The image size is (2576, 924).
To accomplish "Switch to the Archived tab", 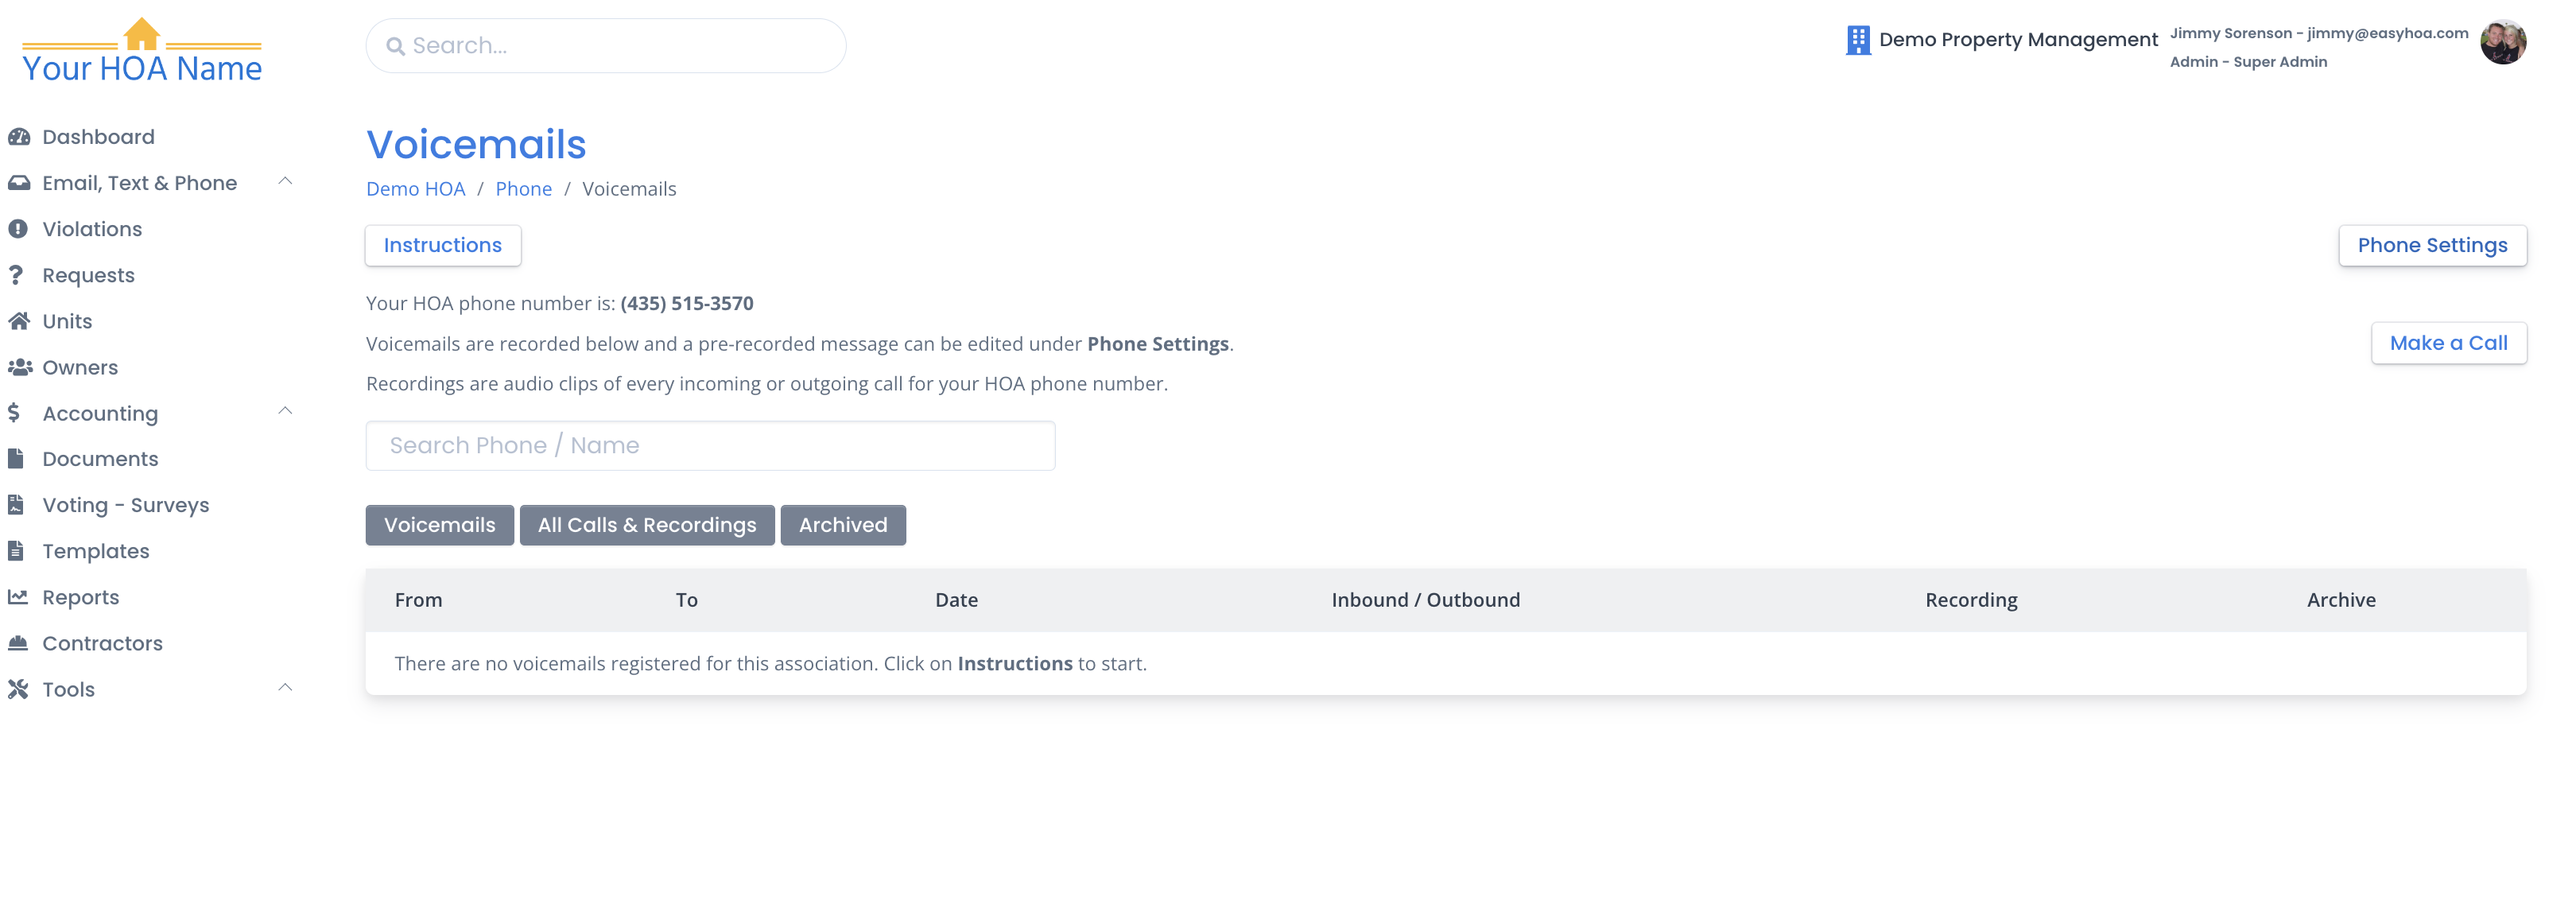I will pos(843,525).
